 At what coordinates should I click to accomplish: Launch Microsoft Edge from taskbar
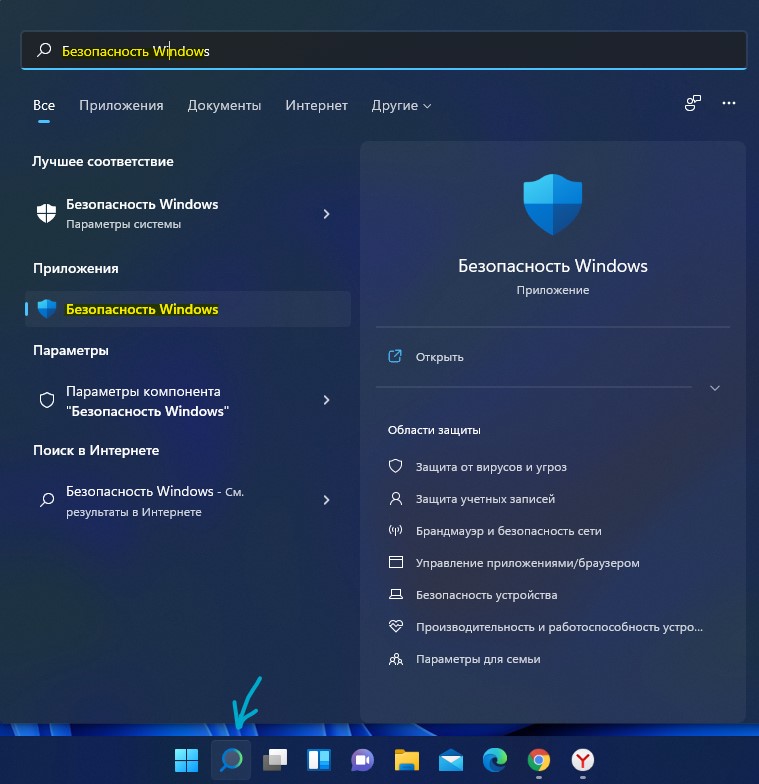[x=494, y=760]
